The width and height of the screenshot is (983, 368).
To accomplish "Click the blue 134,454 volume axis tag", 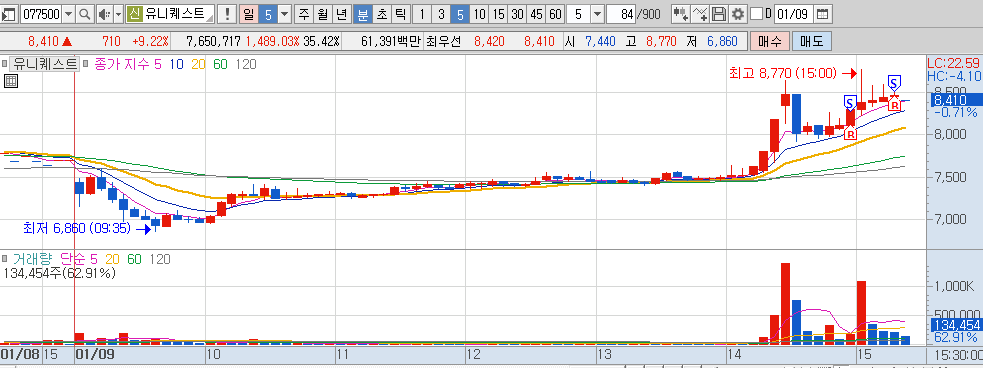I will click(956, 325).
